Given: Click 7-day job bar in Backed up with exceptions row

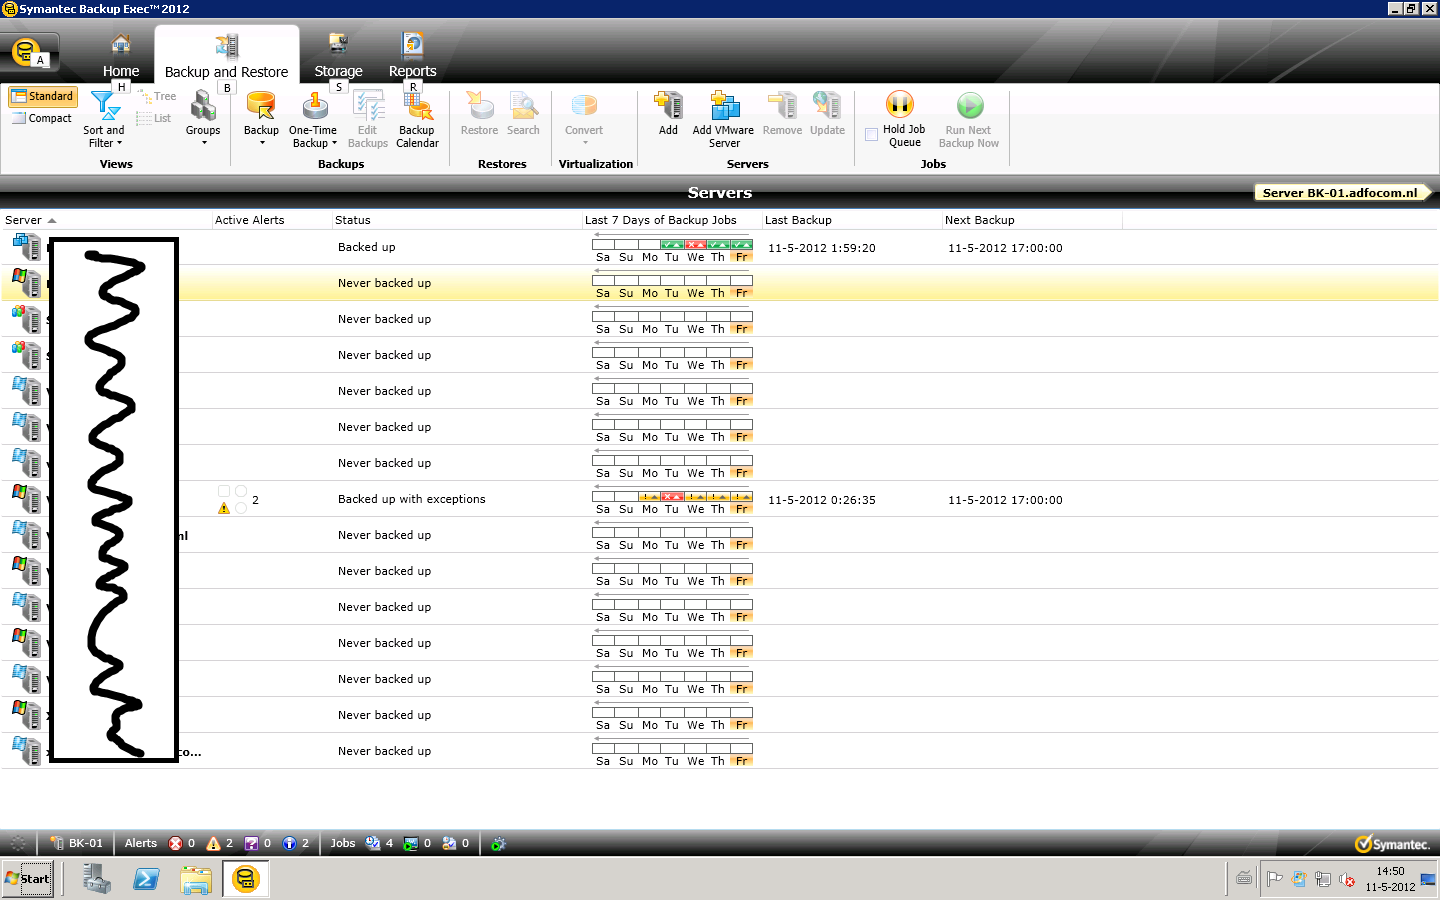Looking at the screenshot, I should (672, 497).
